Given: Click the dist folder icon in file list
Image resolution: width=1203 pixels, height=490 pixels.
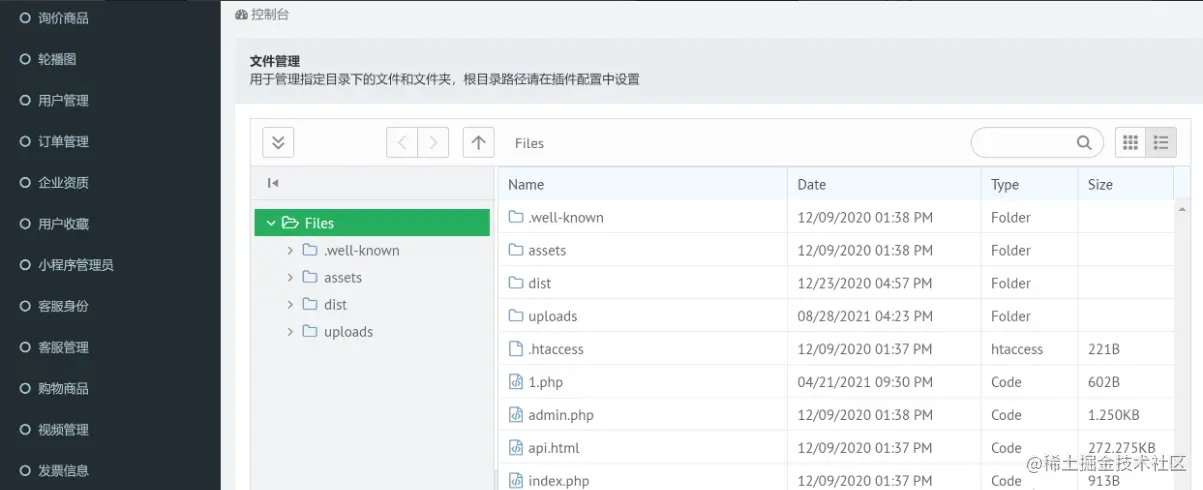Looking at the screenshot, I should 516,283.
